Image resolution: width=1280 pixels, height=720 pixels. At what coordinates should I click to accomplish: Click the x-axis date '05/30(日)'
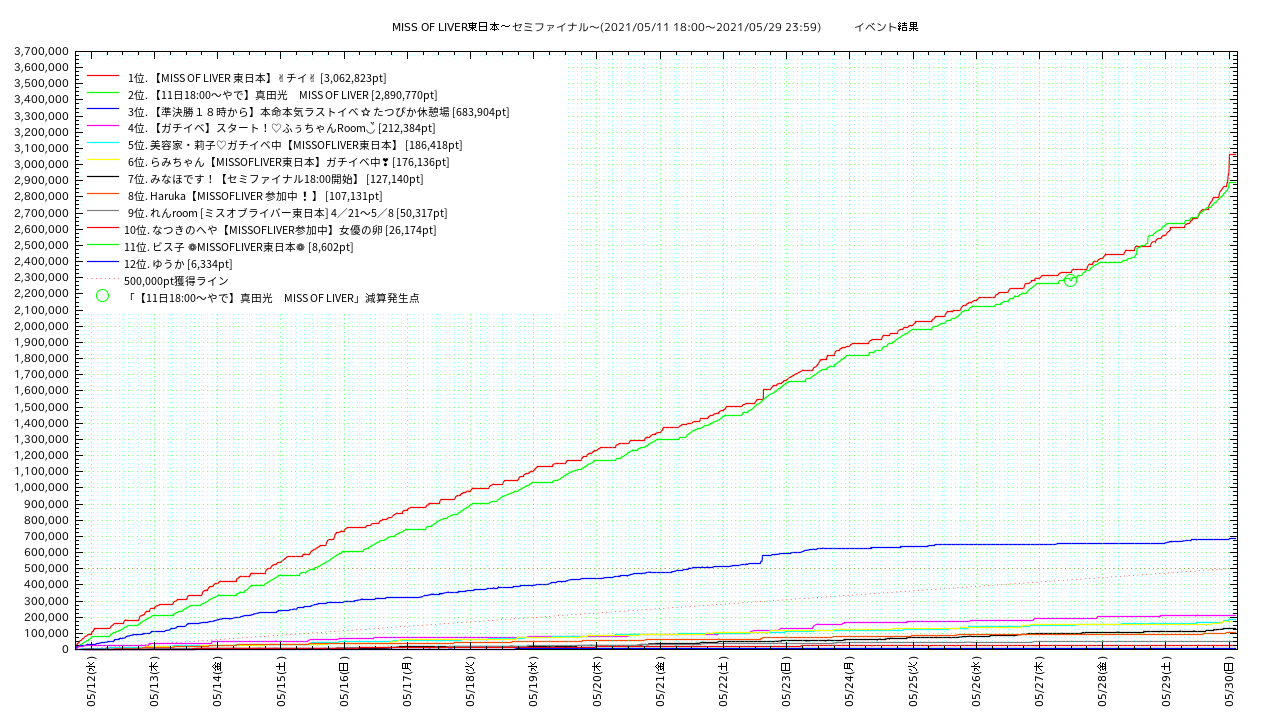point(1229,682)
